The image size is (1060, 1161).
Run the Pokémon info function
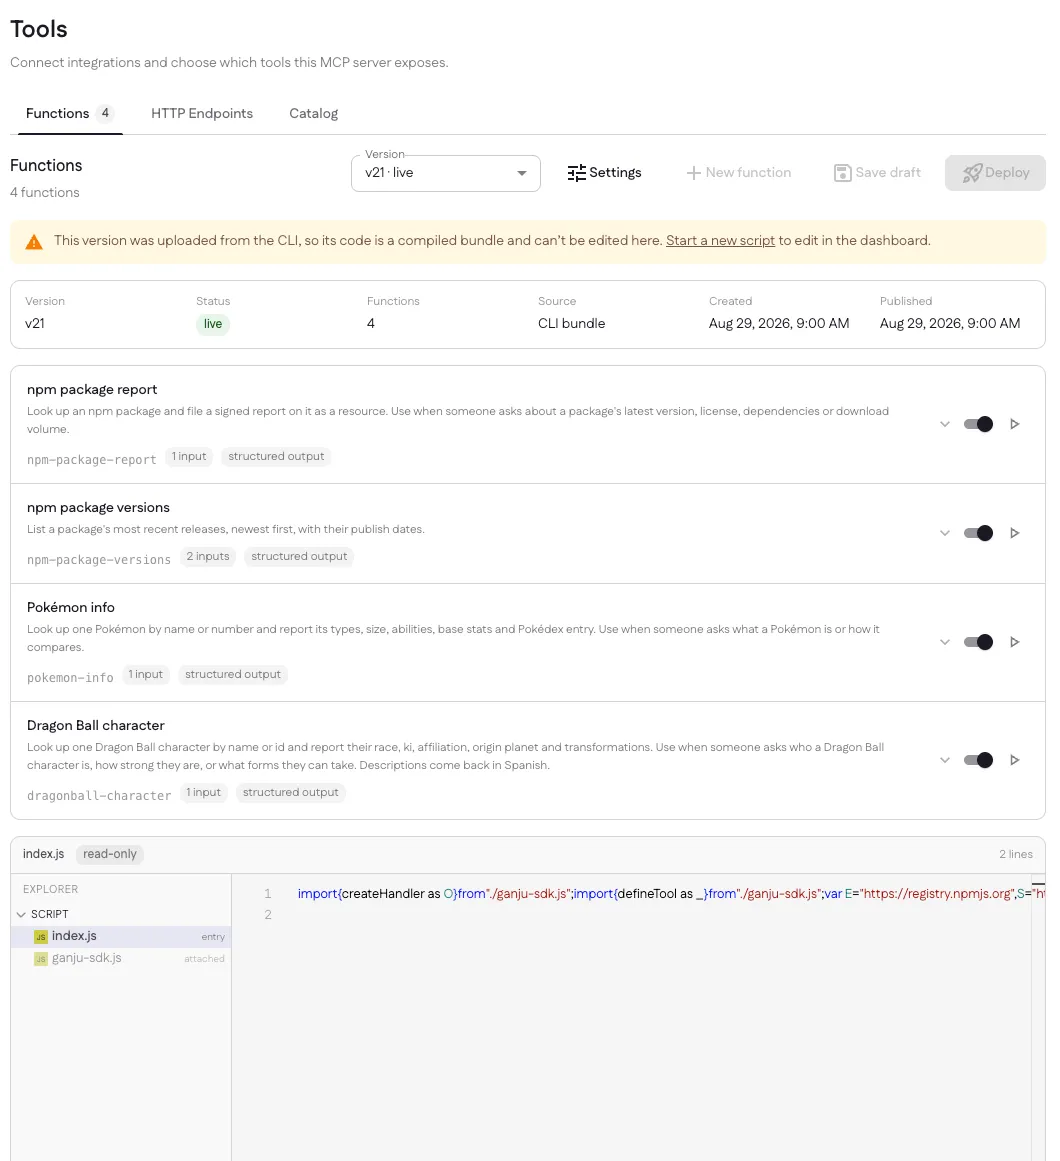(1014, 642)
